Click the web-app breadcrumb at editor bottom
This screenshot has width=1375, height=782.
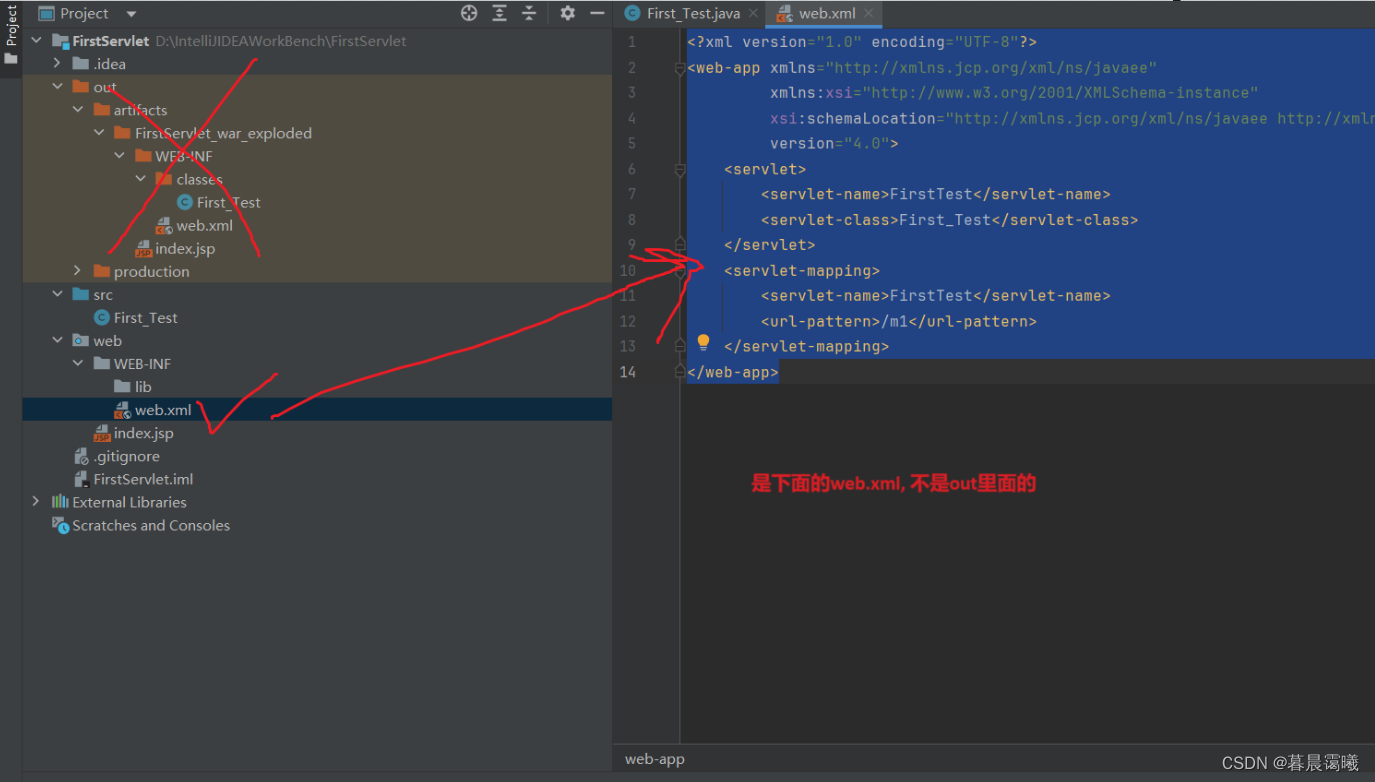tap(655, 759)
